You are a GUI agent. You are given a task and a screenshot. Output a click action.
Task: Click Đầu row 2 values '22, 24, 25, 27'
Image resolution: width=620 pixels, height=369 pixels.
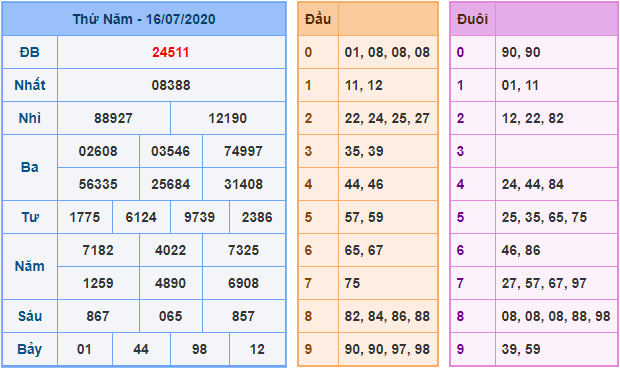point(387,118)
